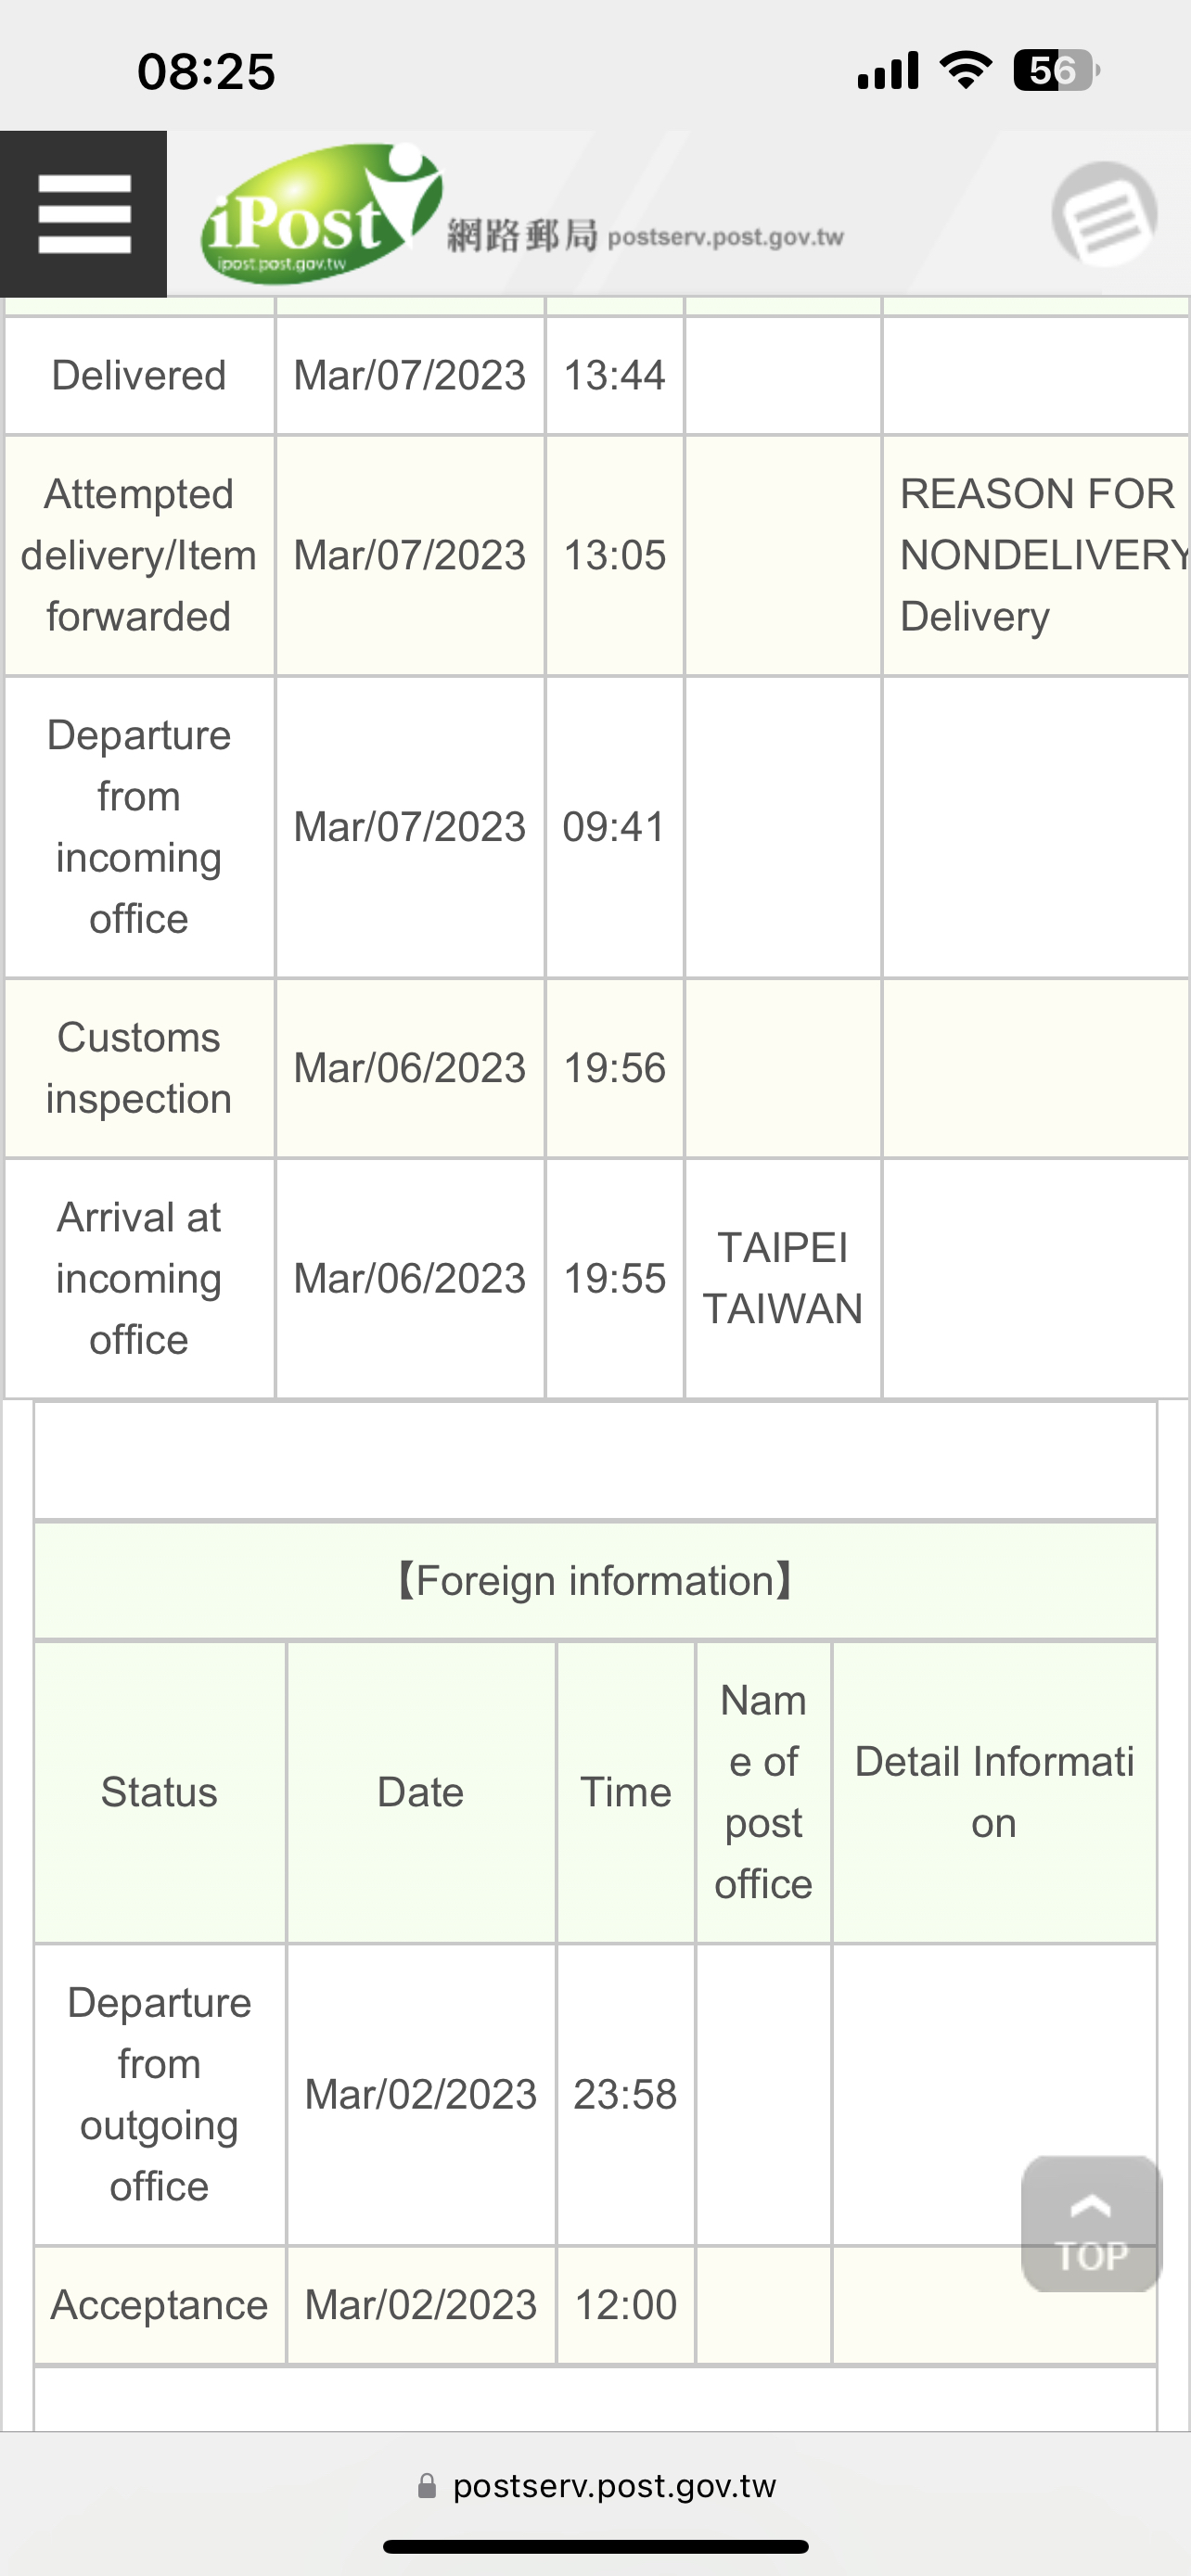This screenshot has height=2576, width=1191.
Task: Tap the Detail Information column header
Action: click(994, 1792)
